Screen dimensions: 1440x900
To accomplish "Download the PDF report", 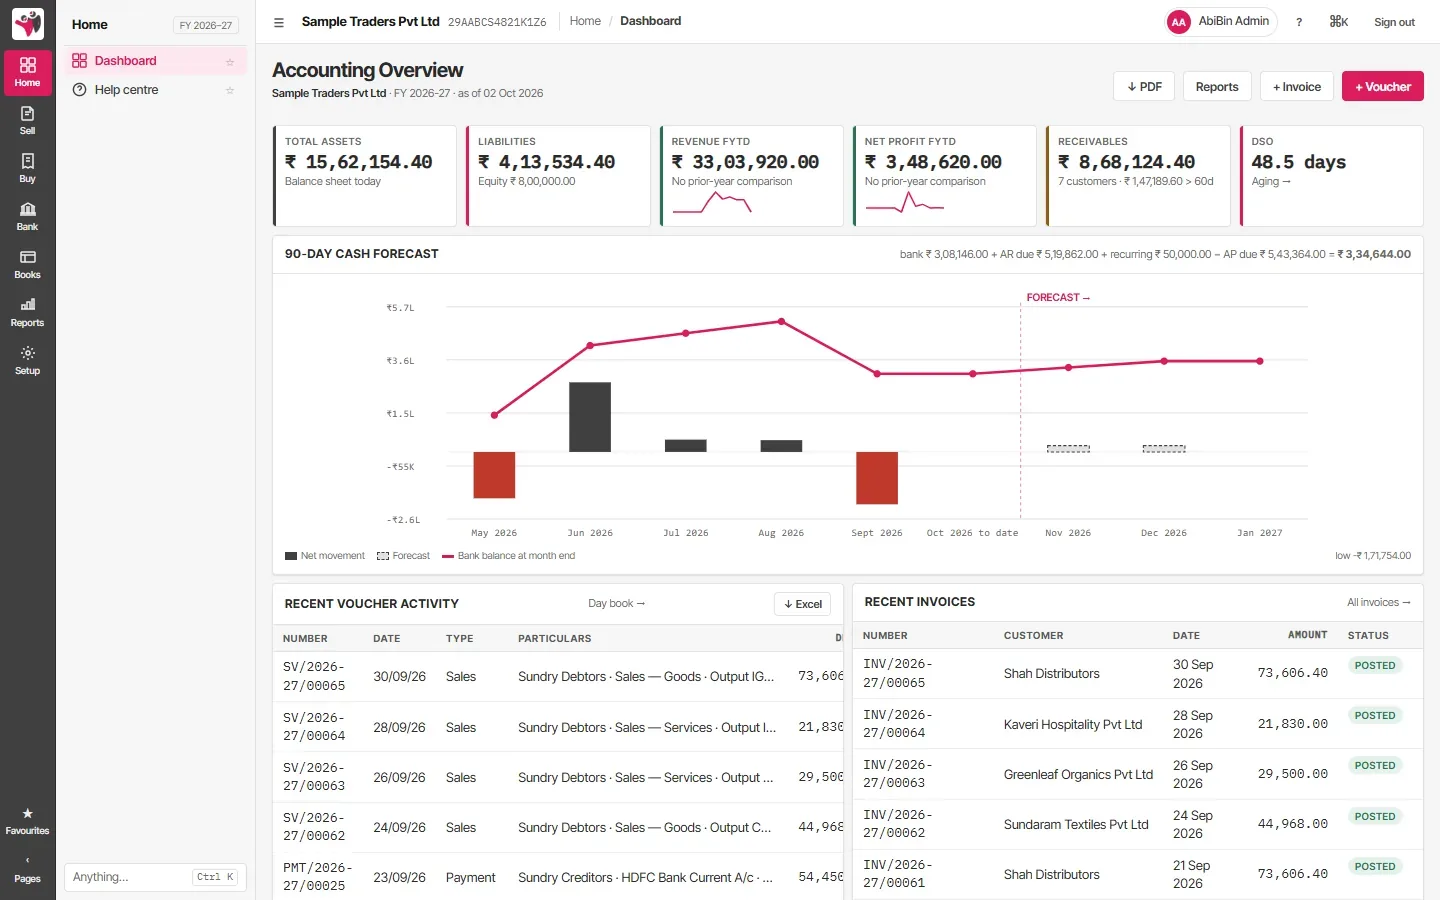I will point(1144,87).
